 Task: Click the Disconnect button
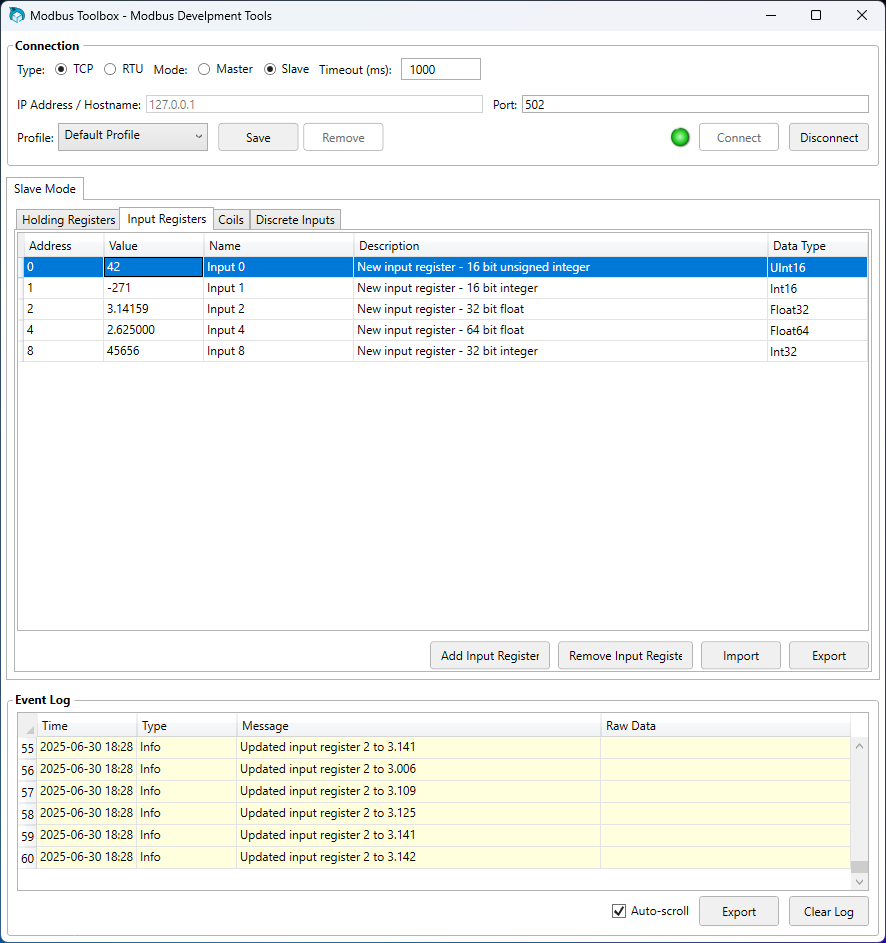pyautogui.click(x=828, y=137)
